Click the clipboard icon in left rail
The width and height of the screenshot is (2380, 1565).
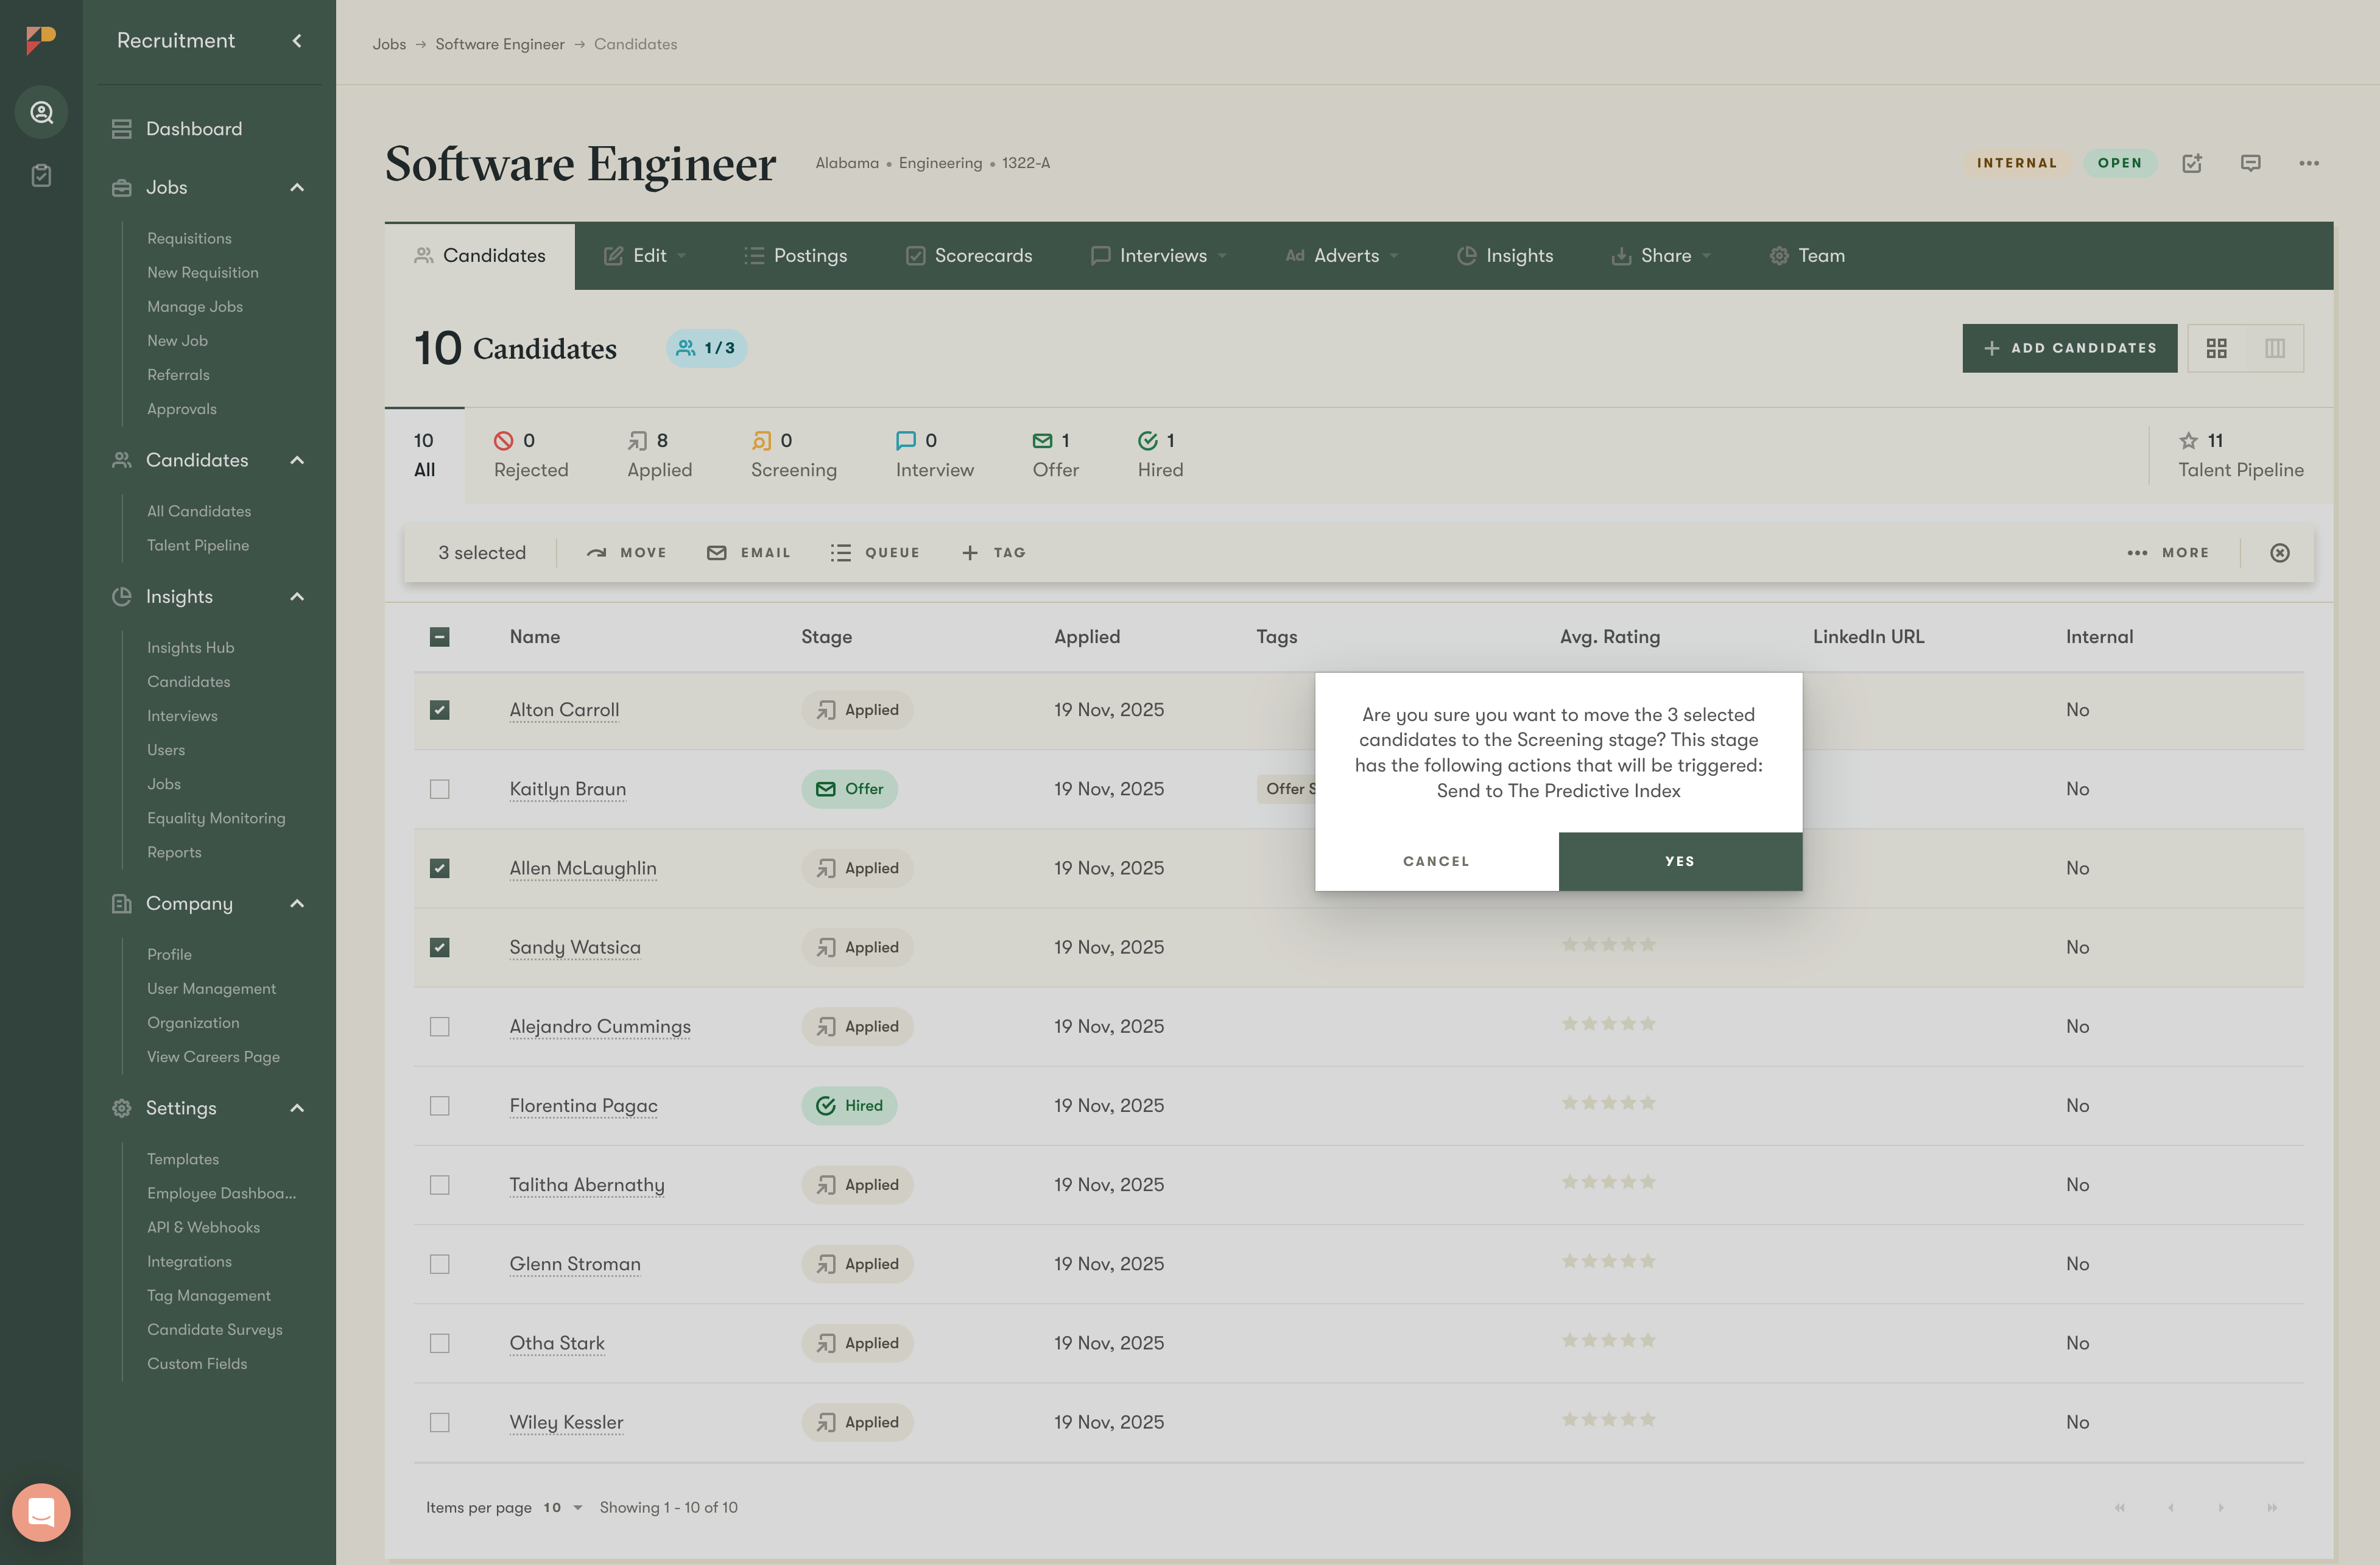click(41, 176)
